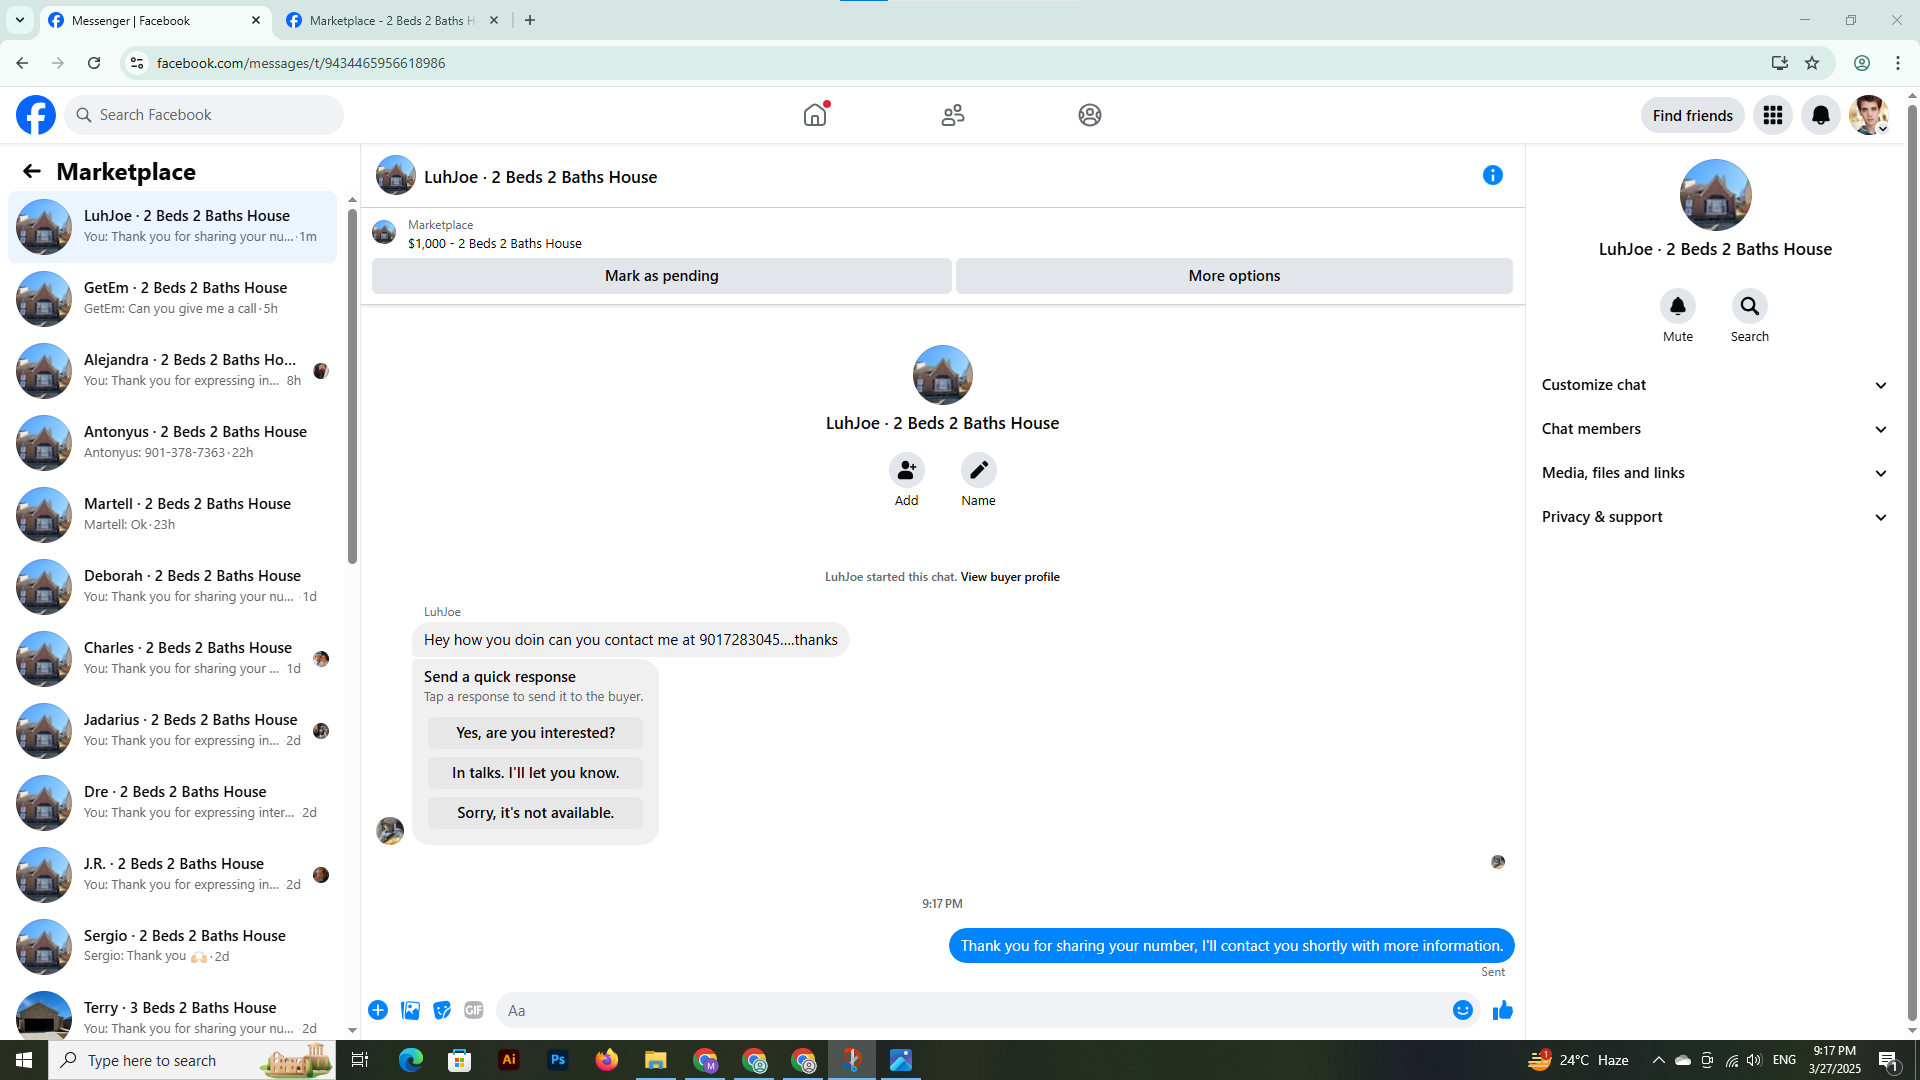
Task: Click the Find friends button
Action: 1693,115
